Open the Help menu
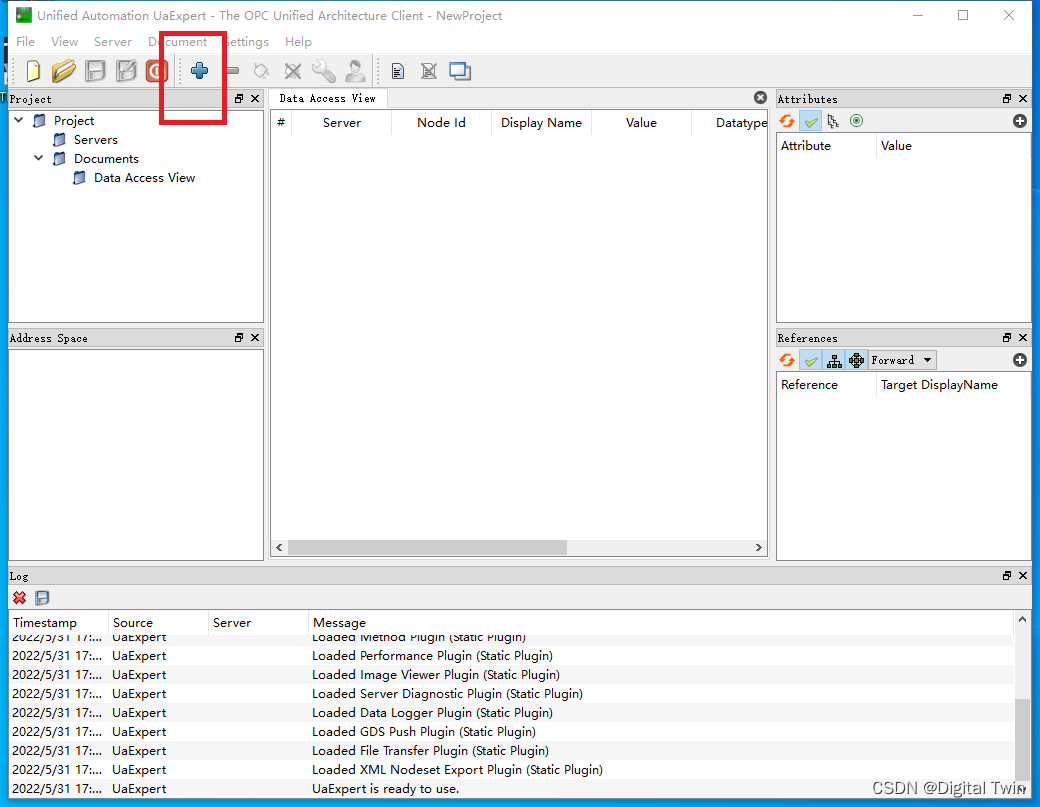This screenshot has width=1040, height=807. point(298,42)
